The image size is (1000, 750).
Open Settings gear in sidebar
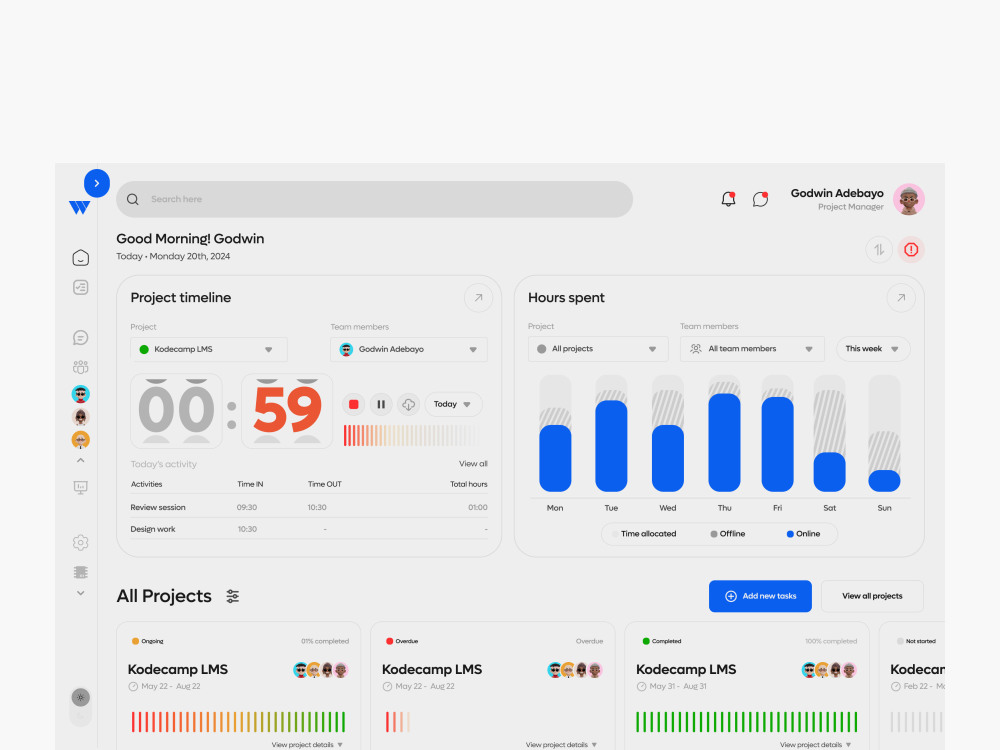pos(80,543)
